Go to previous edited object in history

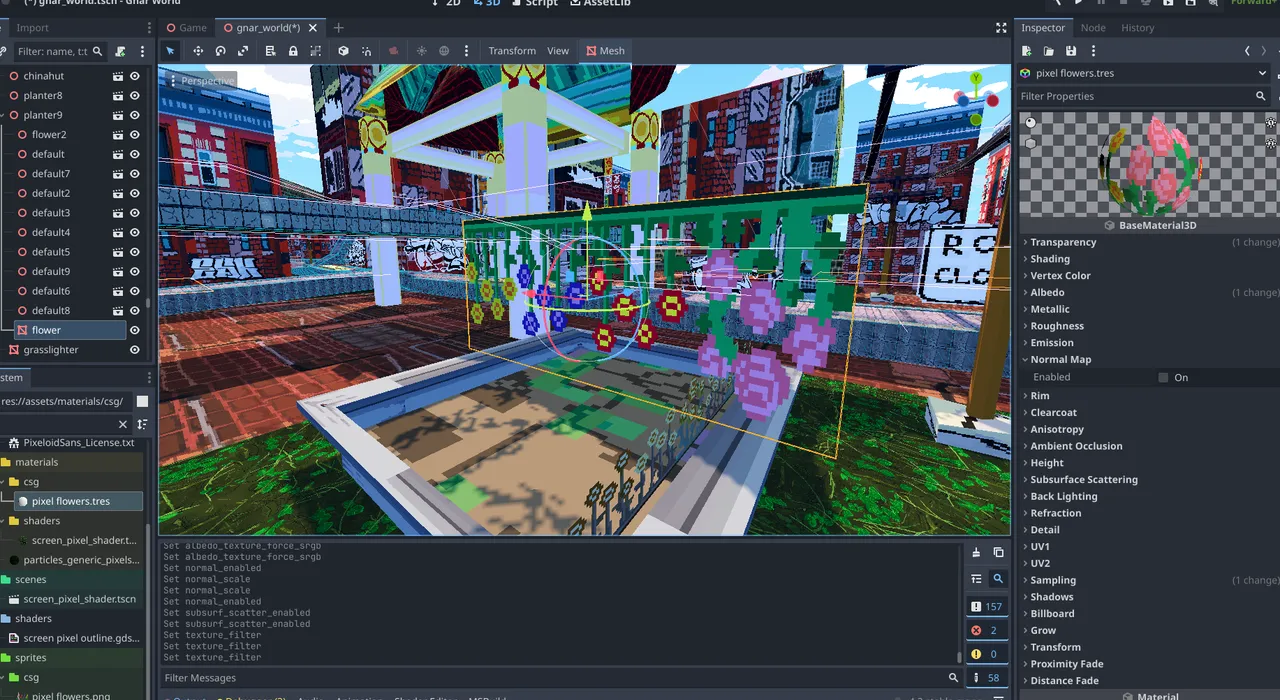[x=1247, y=51]
